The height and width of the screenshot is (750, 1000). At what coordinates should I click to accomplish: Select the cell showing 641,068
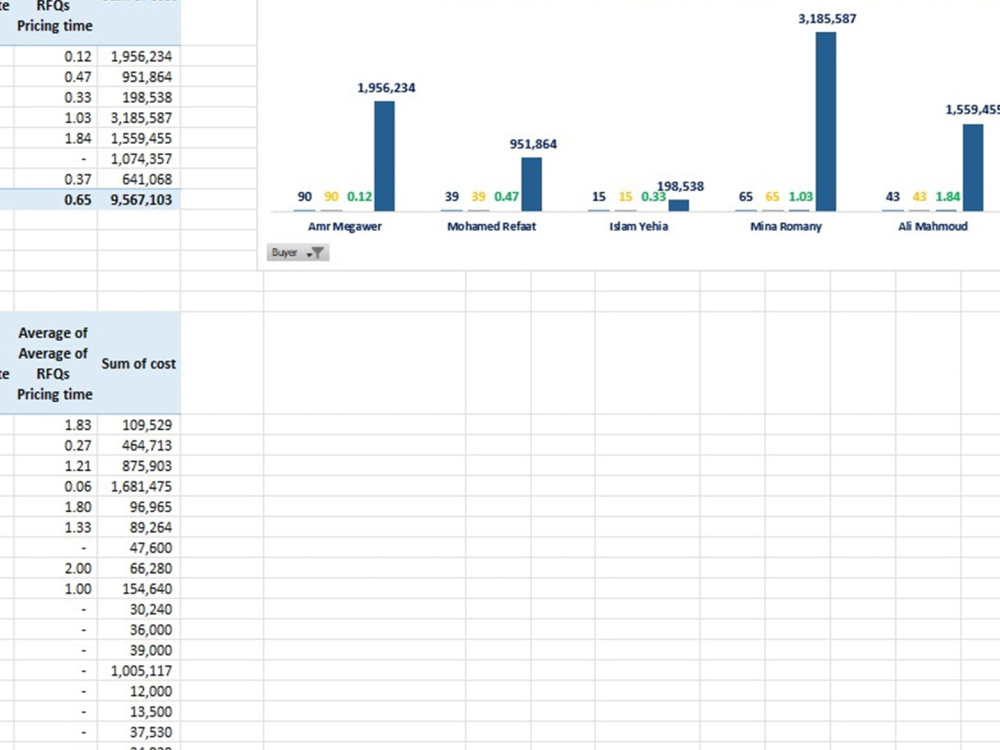pos(139,179)
